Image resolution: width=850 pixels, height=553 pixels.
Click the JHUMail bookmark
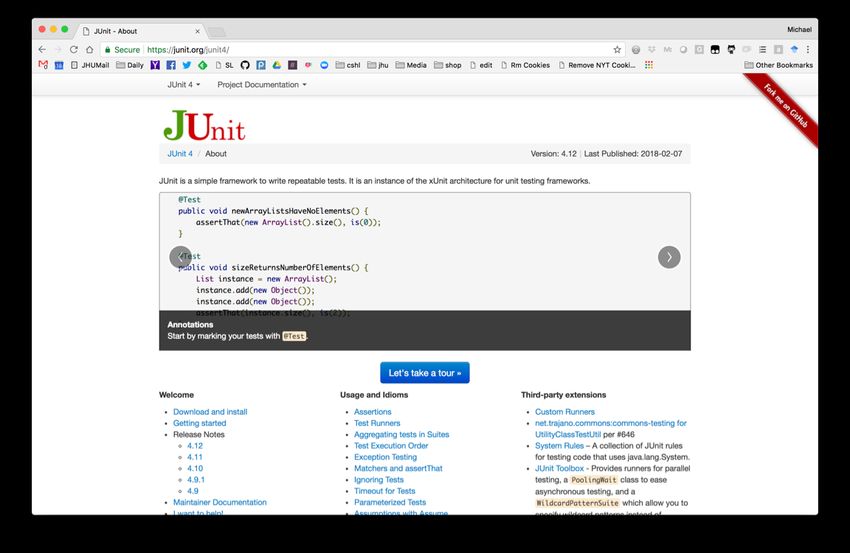tap(90, 65)
